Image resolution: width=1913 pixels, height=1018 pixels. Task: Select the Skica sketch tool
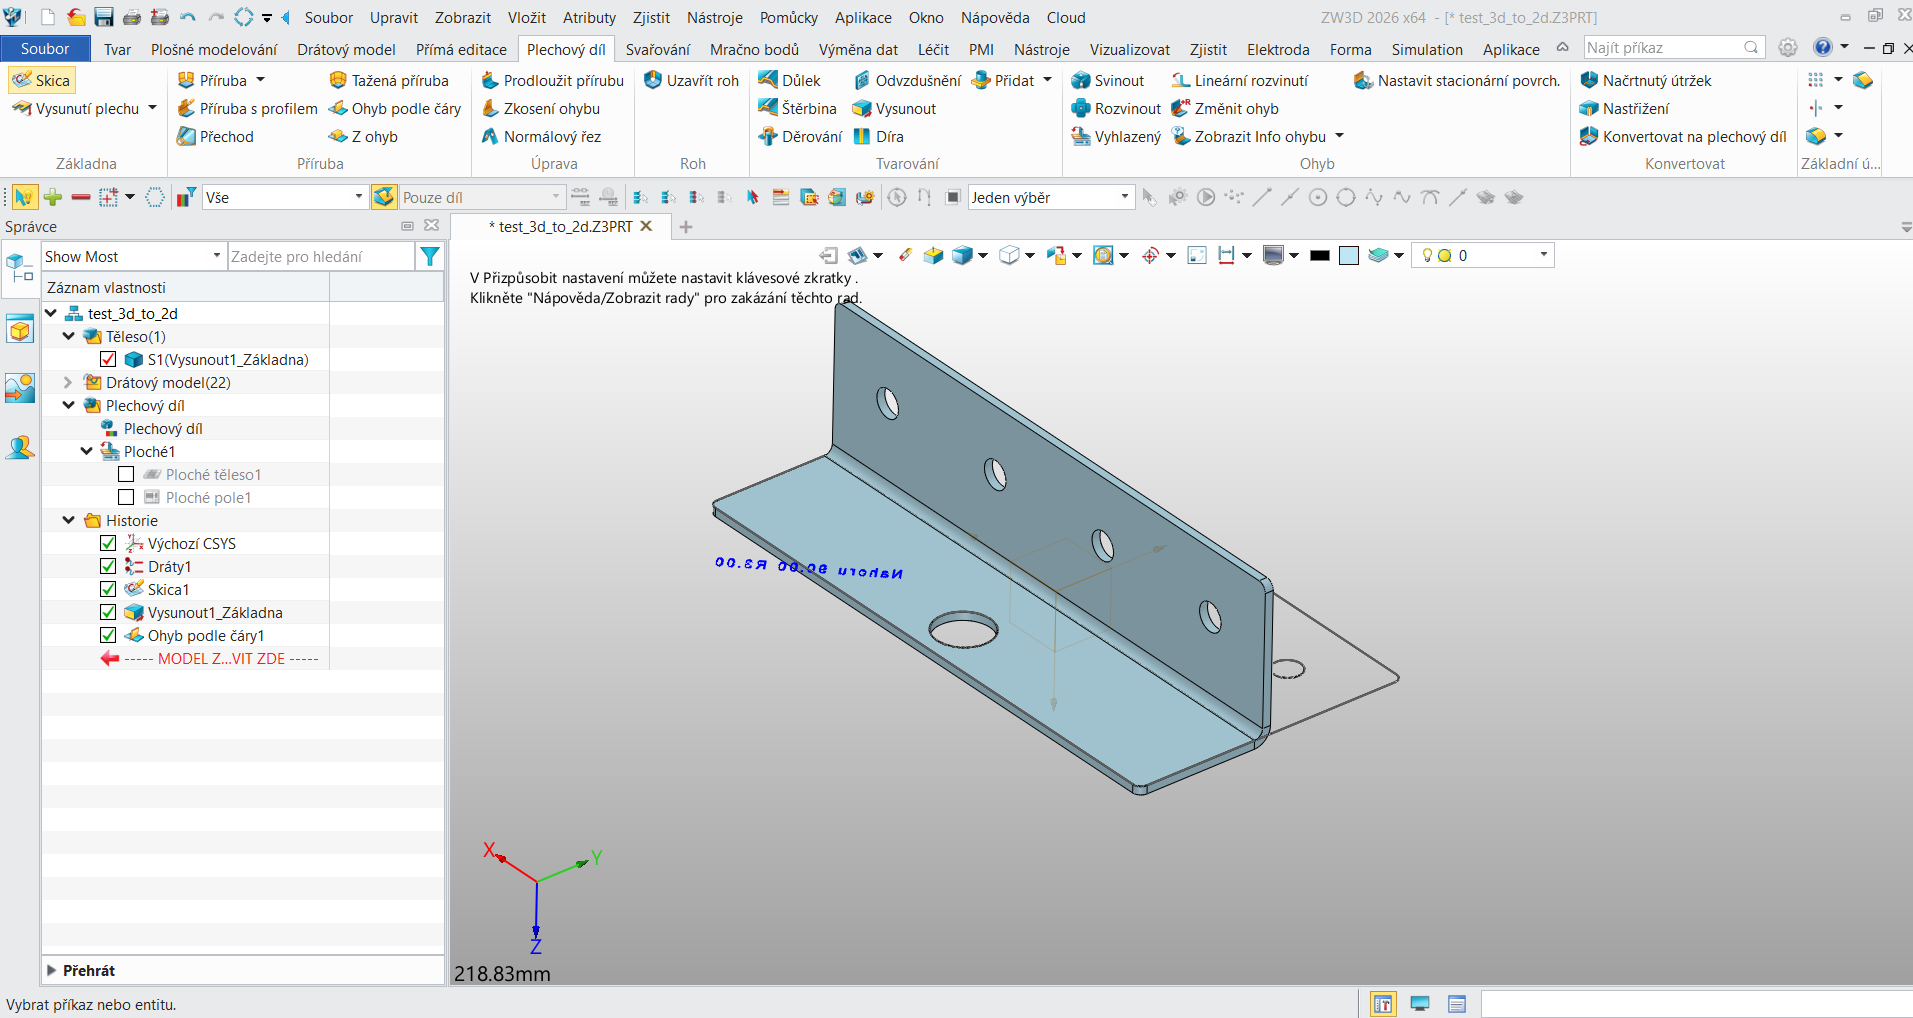point(42,80)
